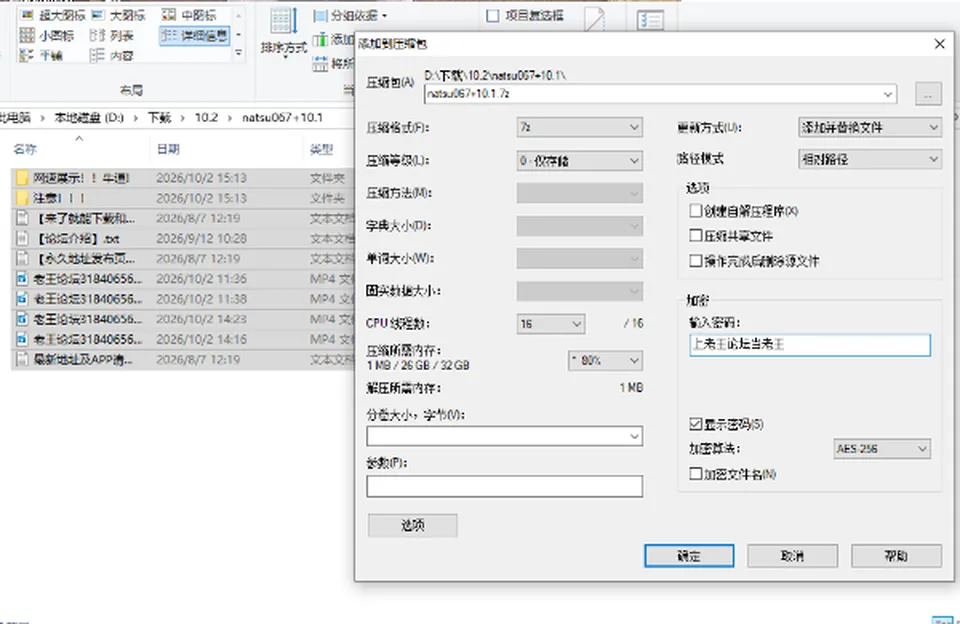Viewport: 960px width, 624px height.
Task: Open the 压缩格式 dropdown showing 7z
Action: 579,127
